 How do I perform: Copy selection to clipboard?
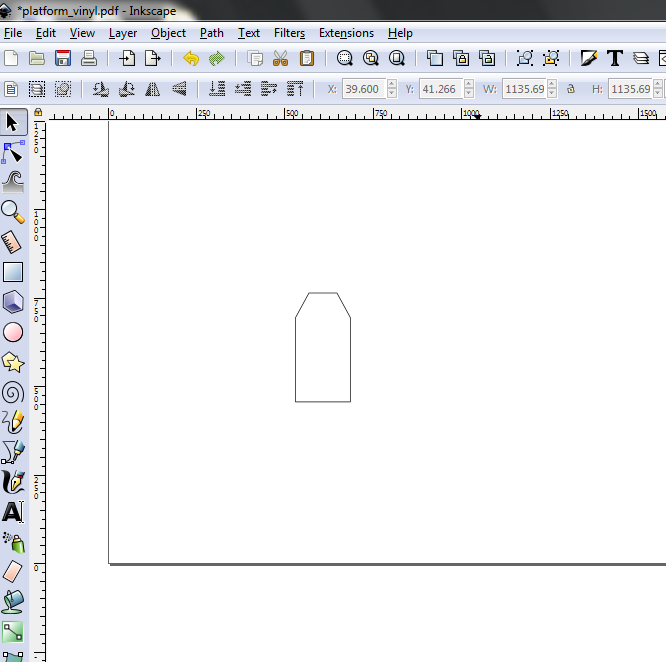point(255,58)
